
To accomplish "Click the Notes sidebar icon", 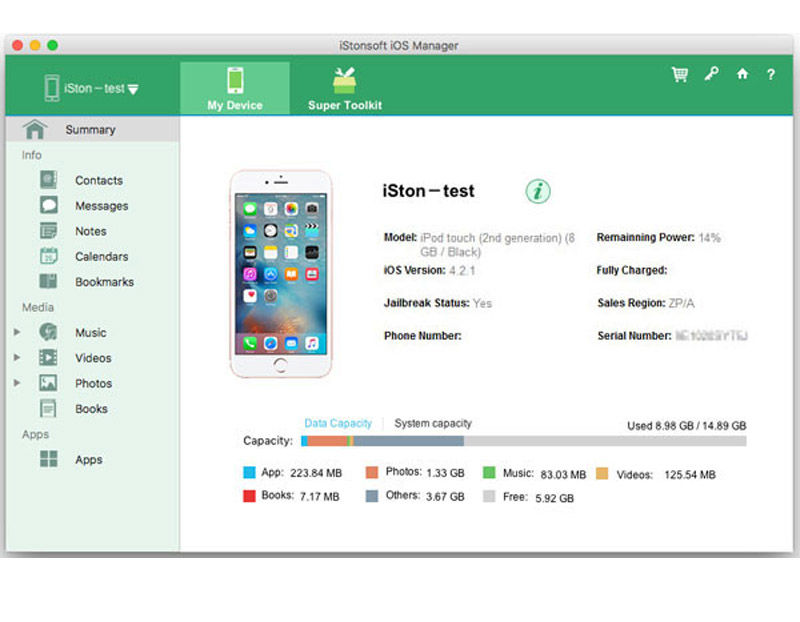I will pyautogui.click(x=48, y=231).
